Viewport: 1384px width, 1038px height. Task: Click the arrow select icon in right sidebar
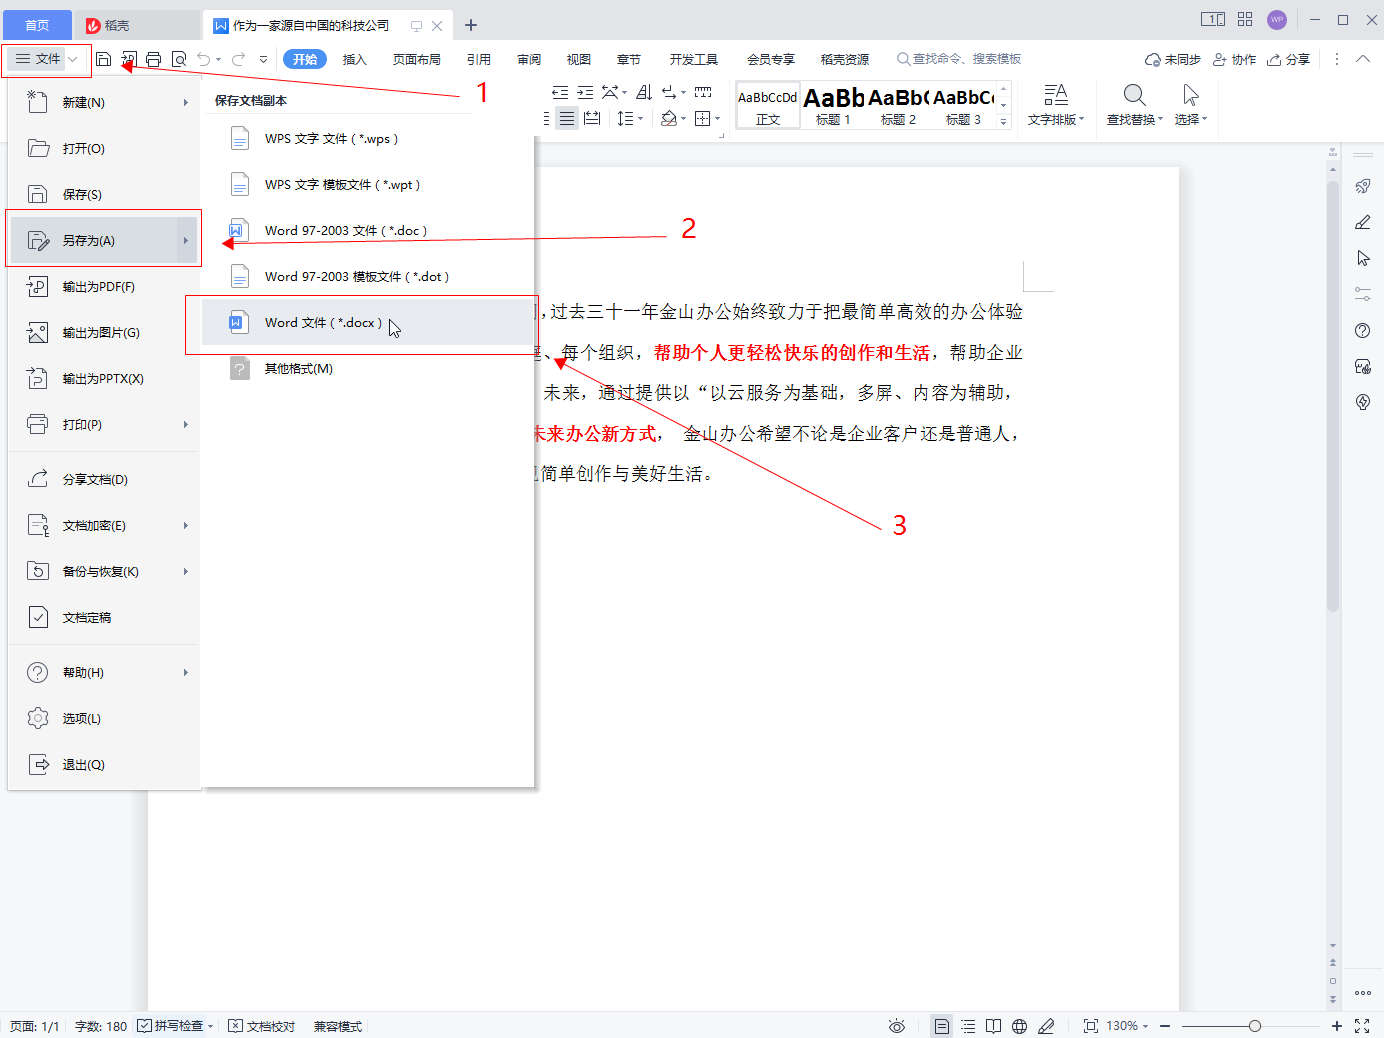1362,258
